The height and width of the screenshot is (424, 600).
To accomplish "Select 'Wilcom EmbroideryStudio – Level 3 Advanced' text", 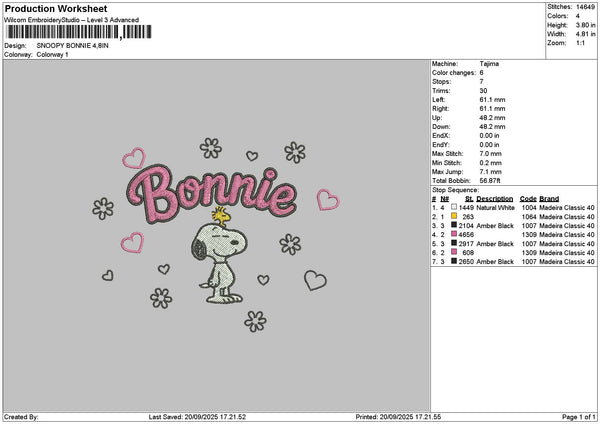I will 72,20.
